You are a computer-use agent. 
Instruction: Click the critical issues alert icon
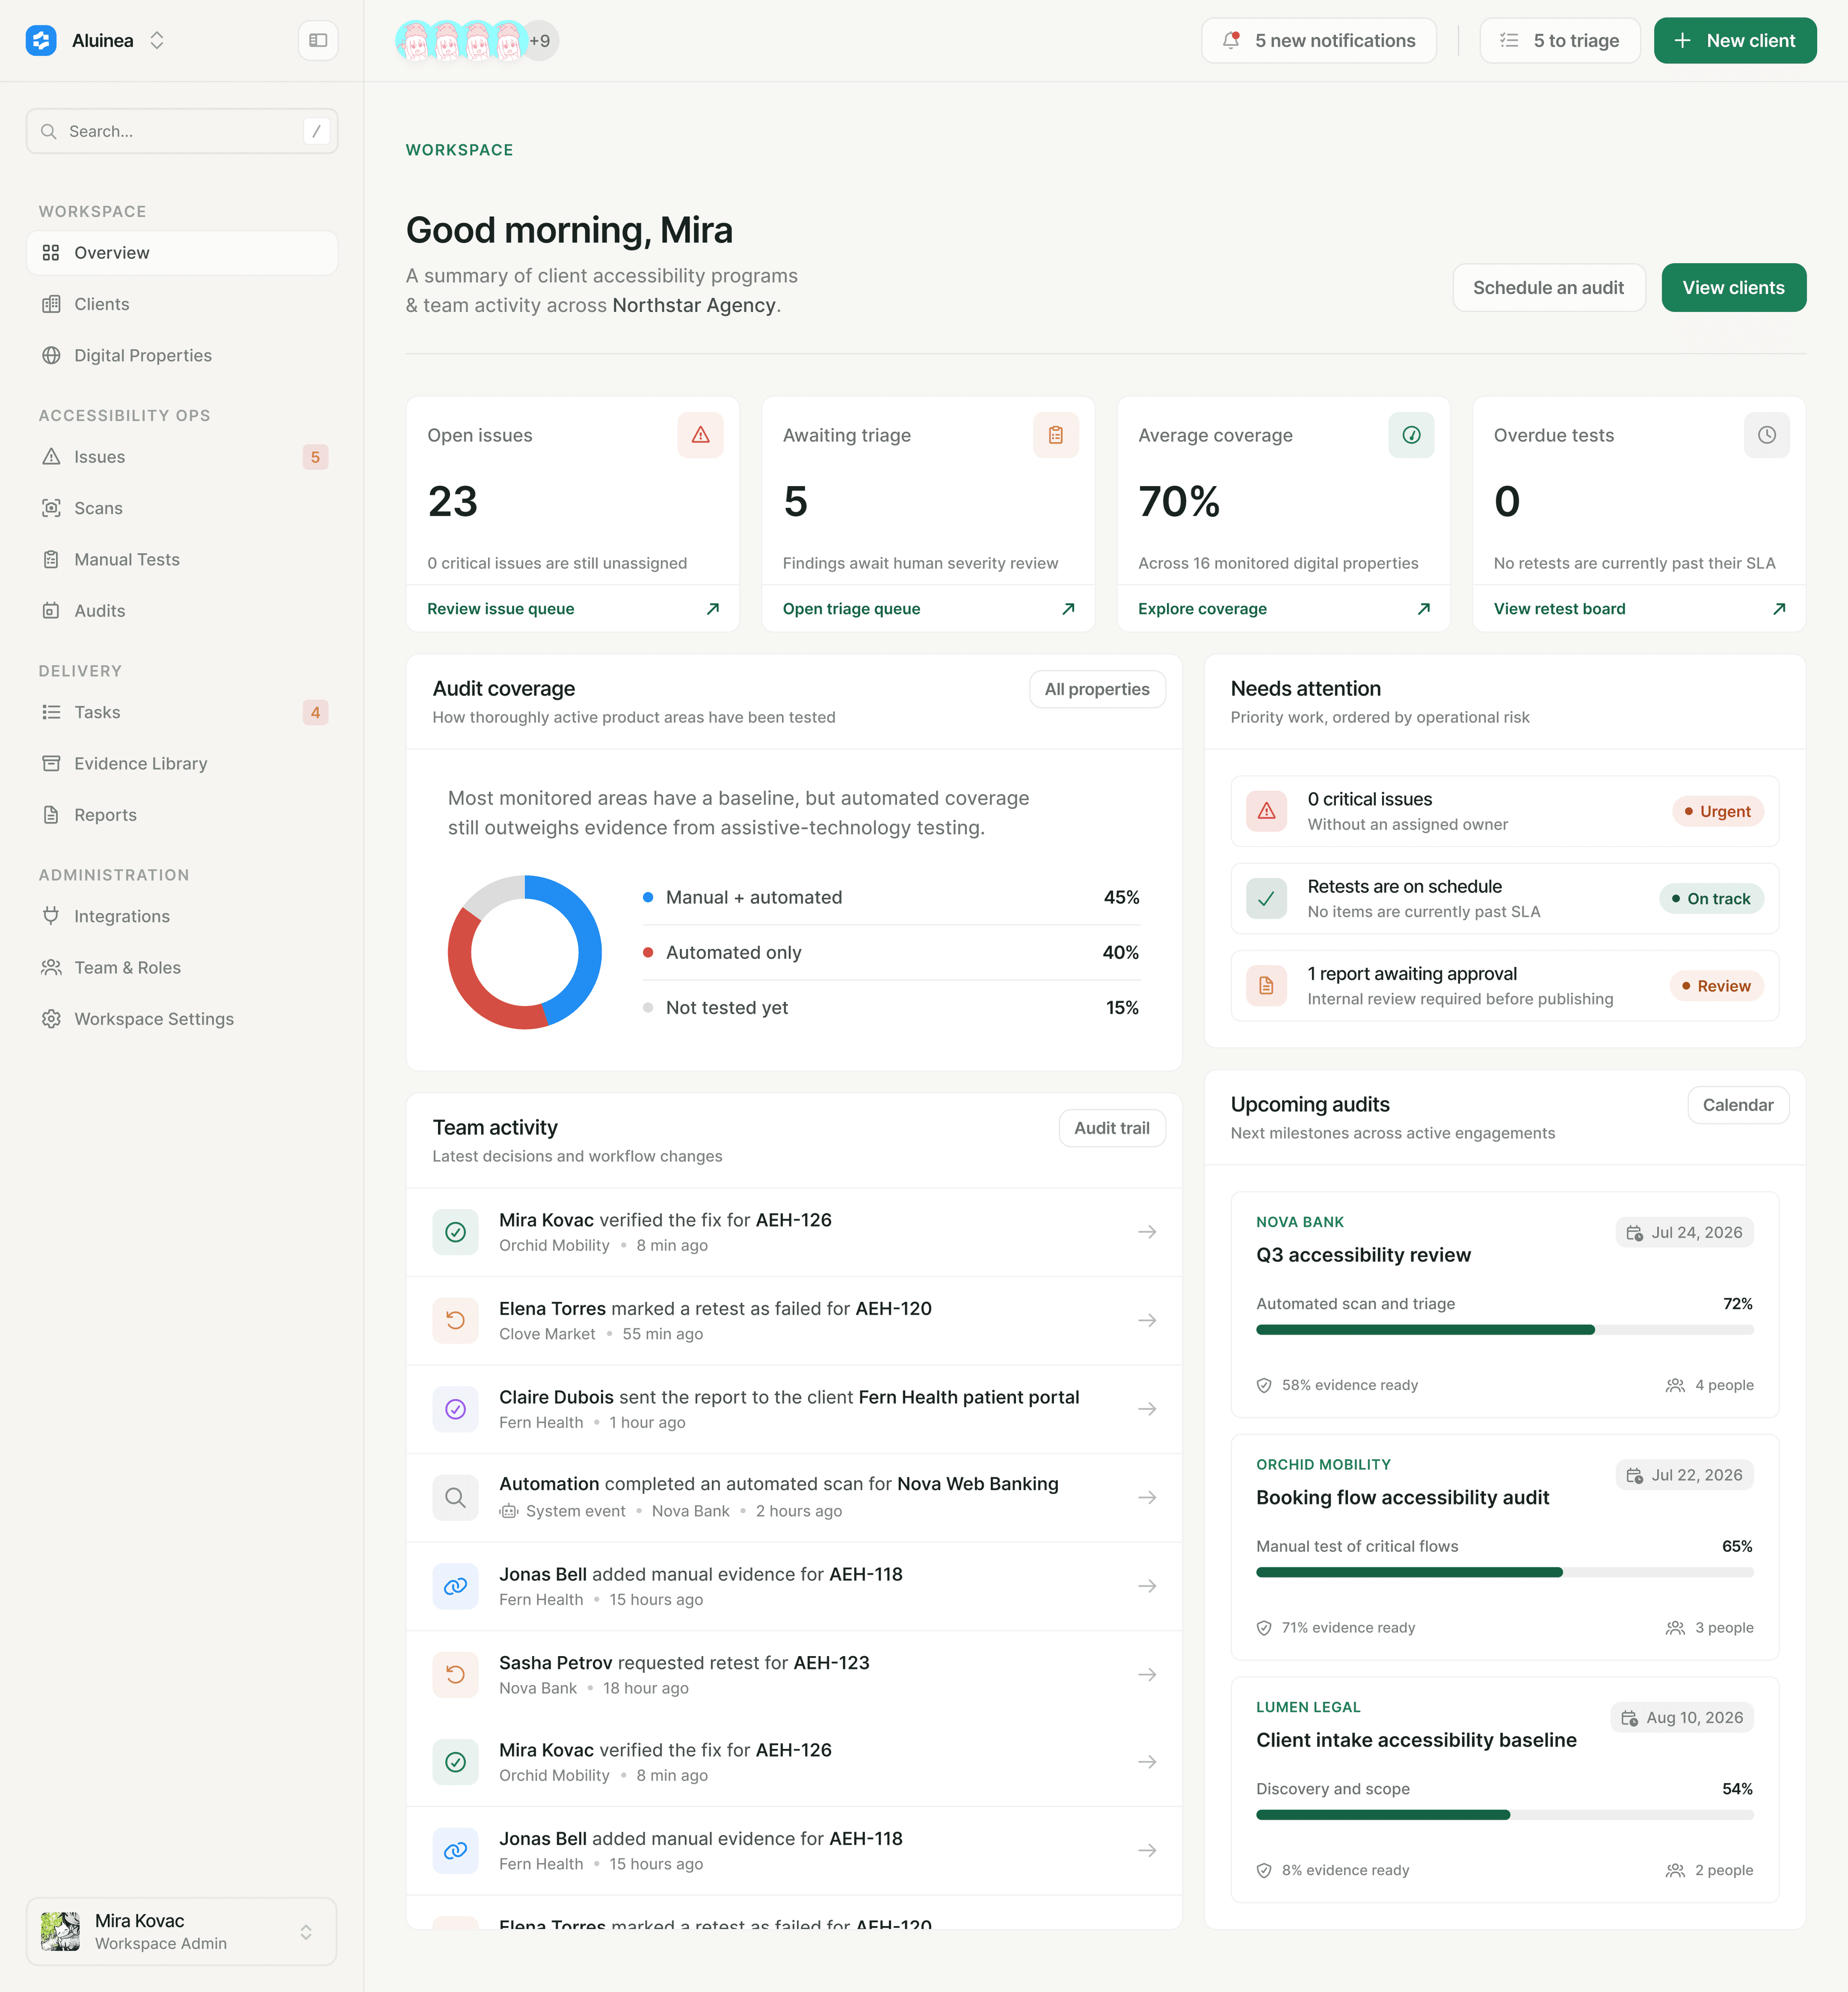click(x=1266, y=811)
